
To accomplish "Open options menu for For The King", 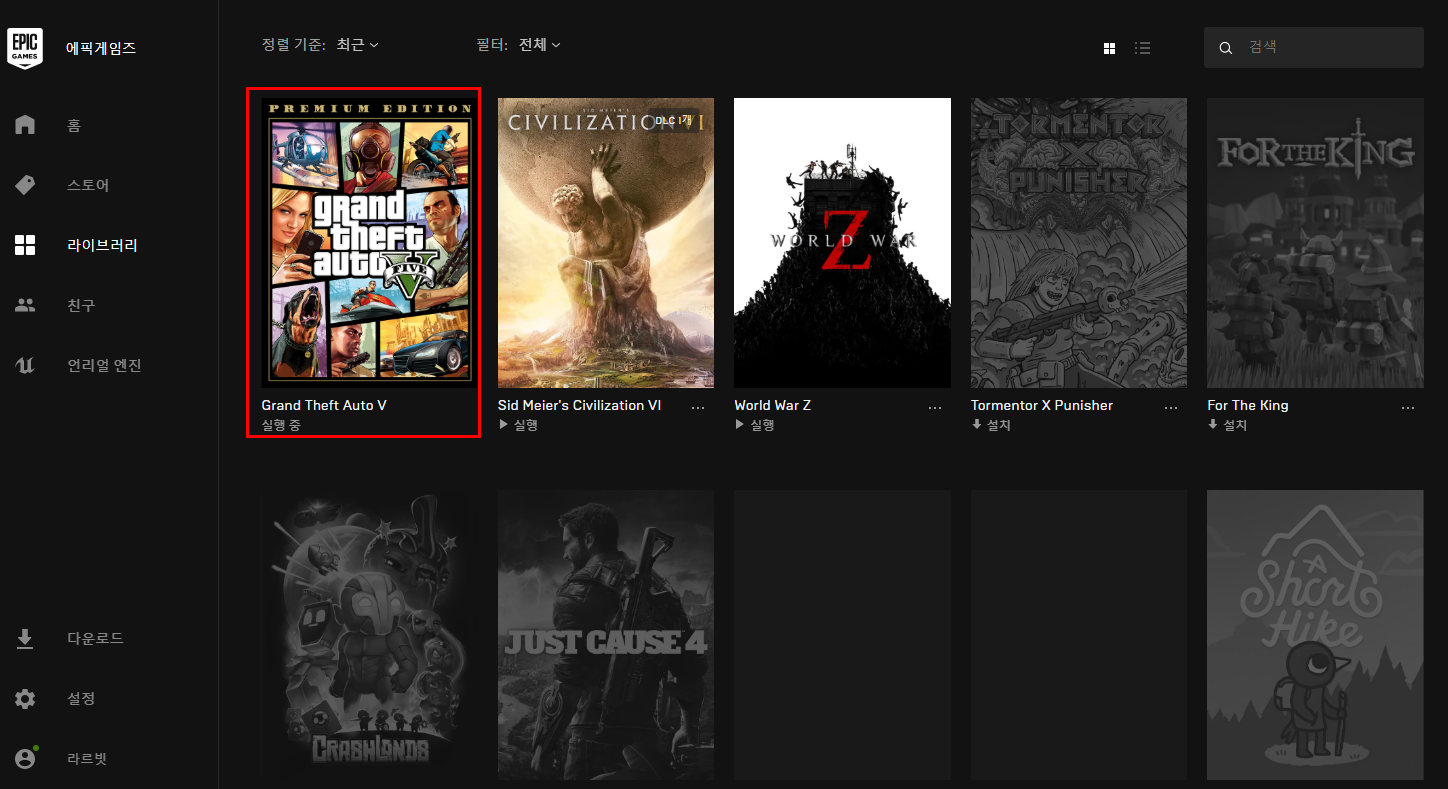I will tap(1408, 408).
